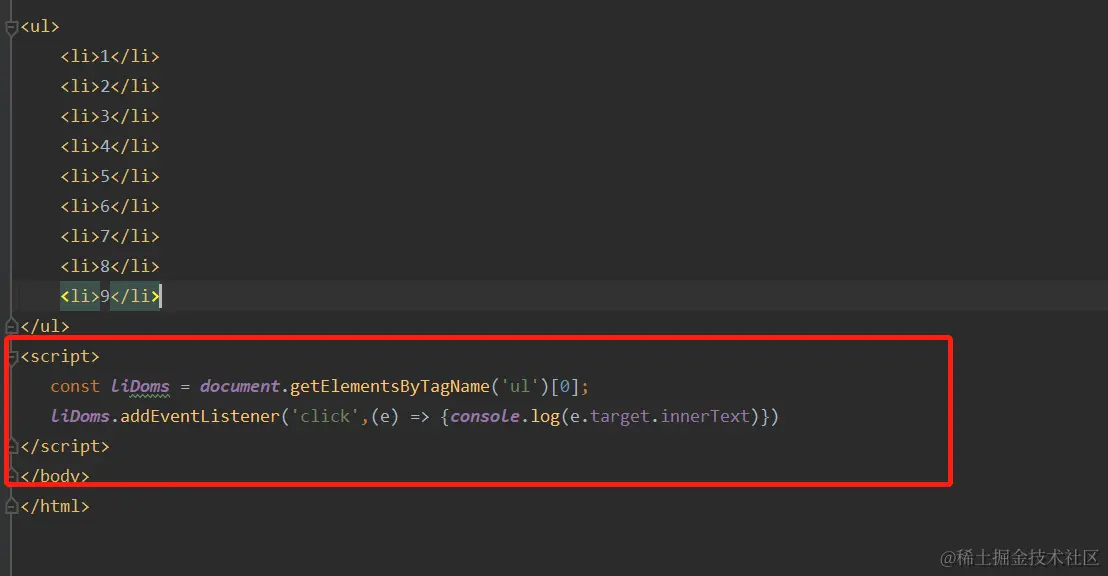Click liDoms before addEventListener
Screen dimensions: 1108x576
point(80,416)
